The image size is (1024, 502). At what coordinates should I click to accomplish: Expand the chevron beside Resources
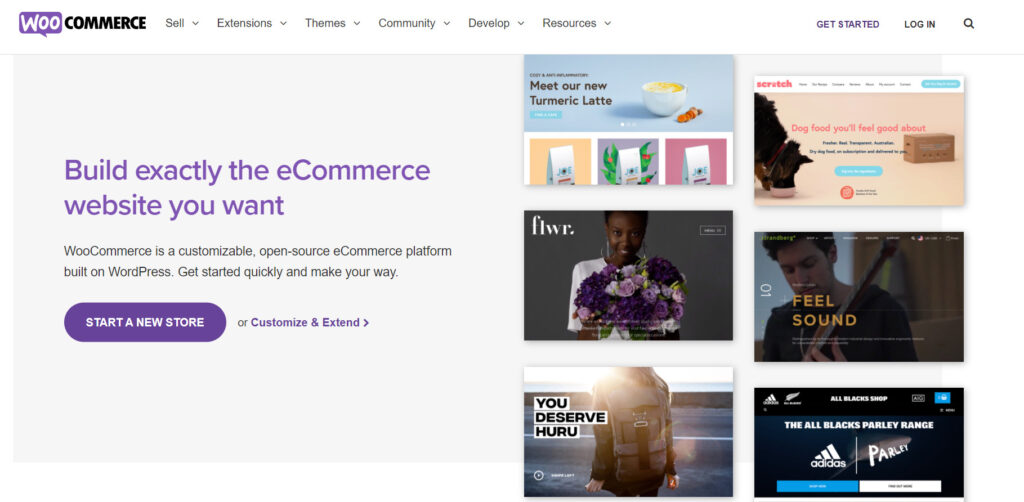(607, 24)
